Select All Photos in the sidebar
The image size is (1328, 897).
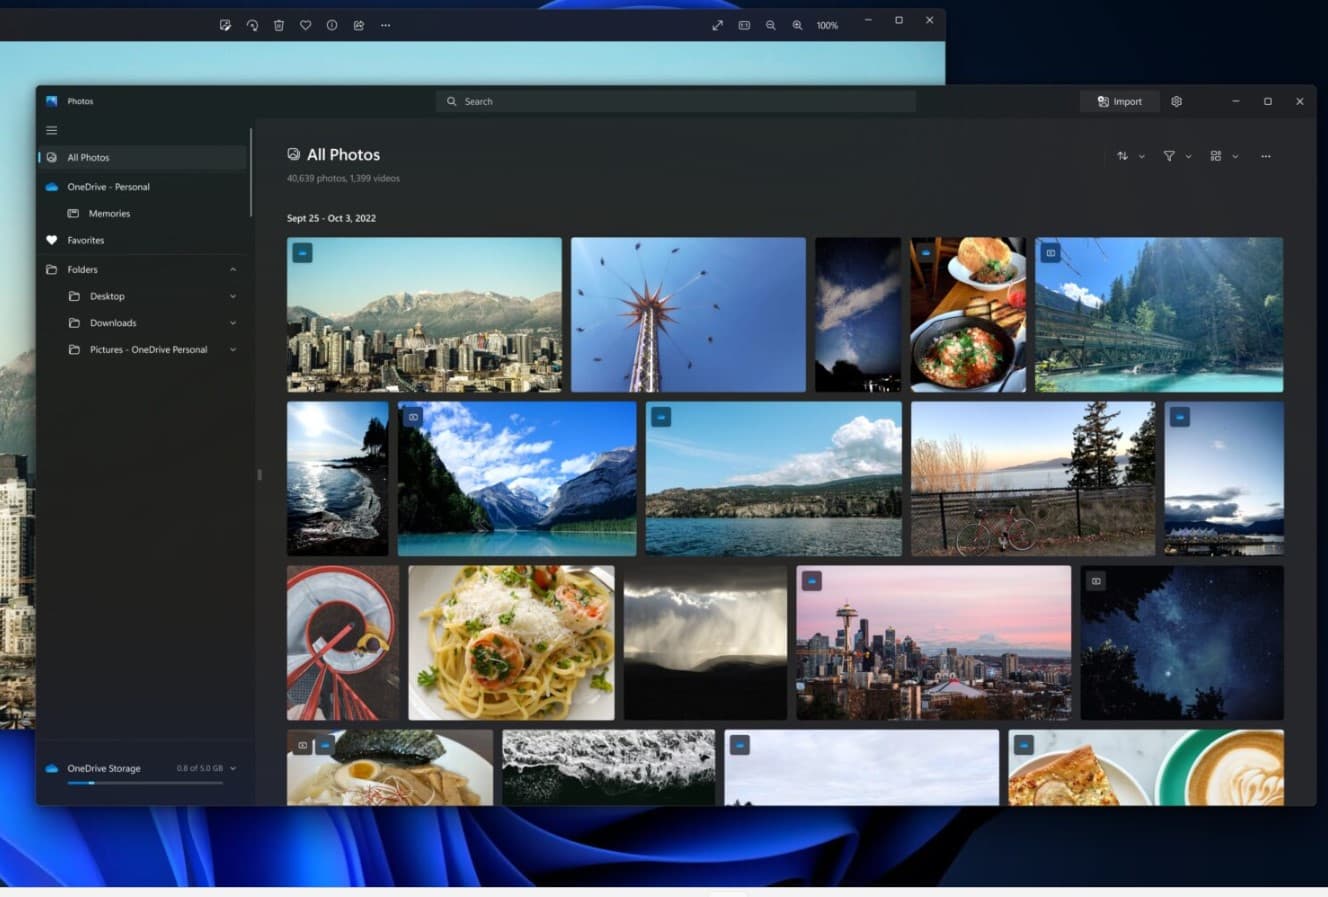141,157
